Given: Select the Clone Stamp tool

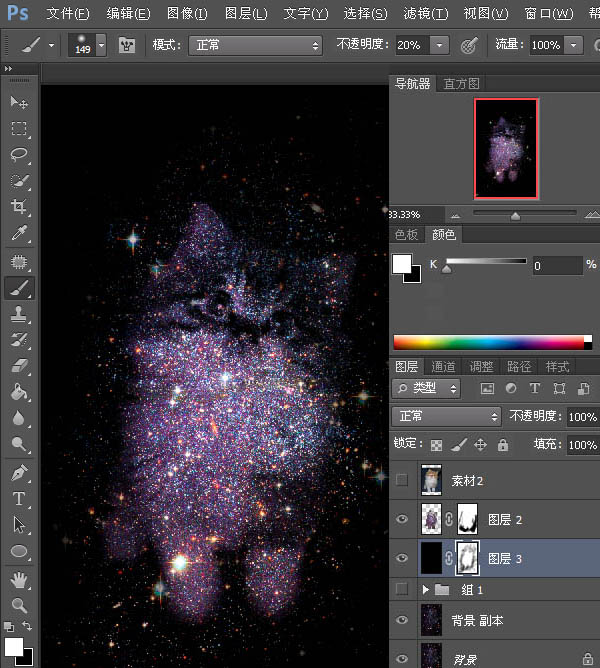Looking at the screenshot, I should coord(19,314).
